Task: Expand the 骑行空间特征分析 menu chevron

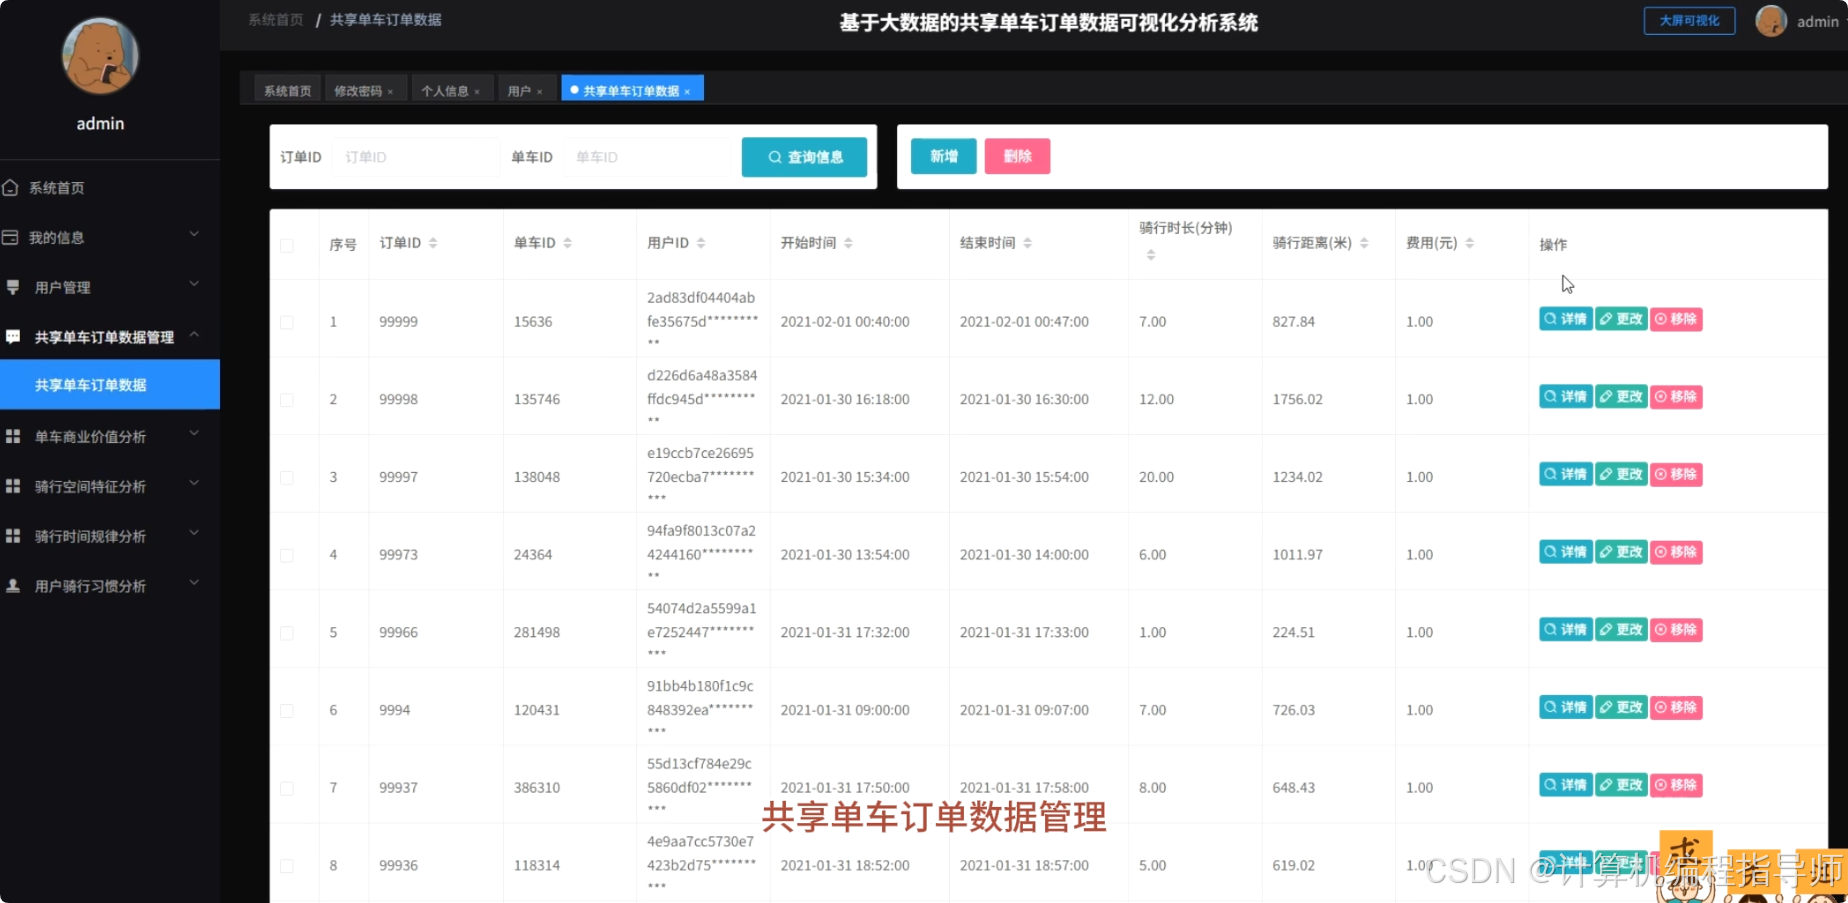Action: coord(194,483)
